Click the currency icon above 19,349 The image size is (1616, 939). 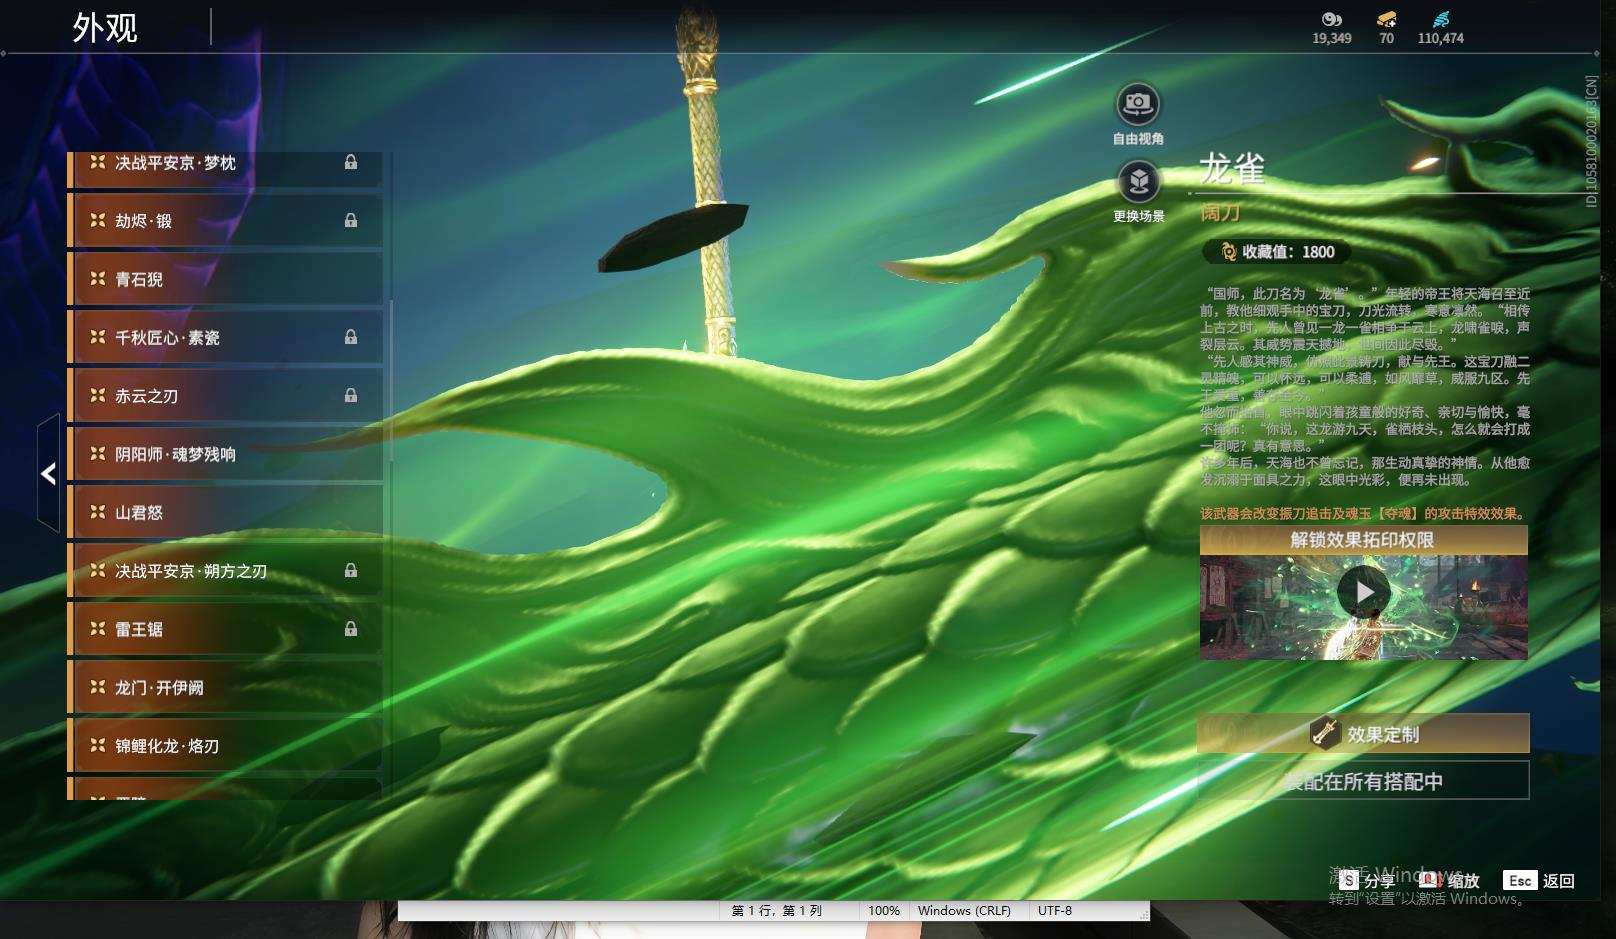click(1331, 19)
